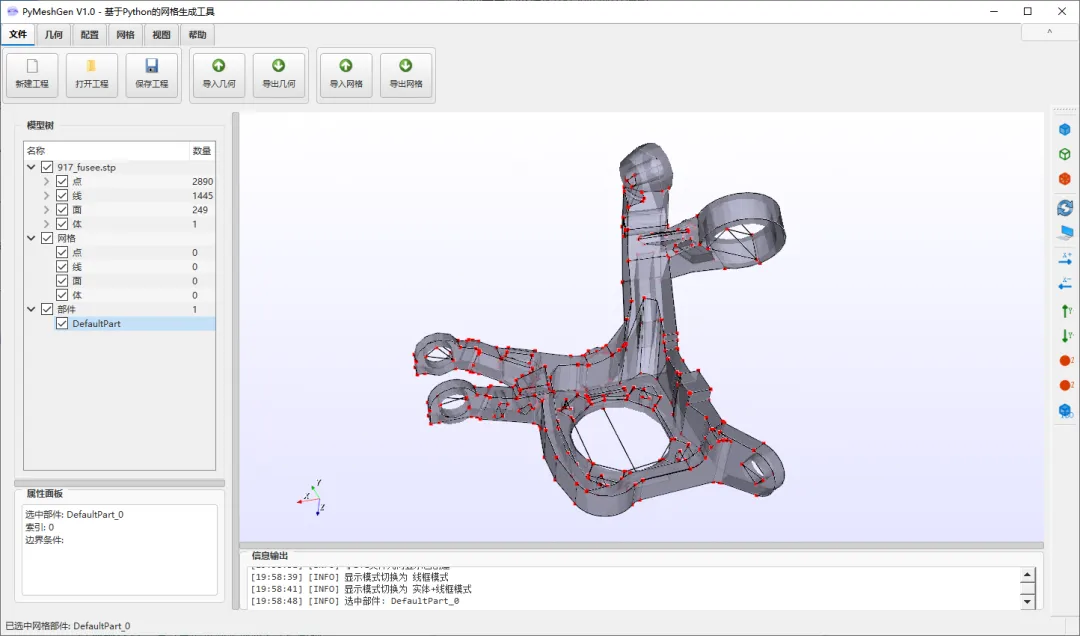Import geometry using 导入几何
This screenshot has width=1080, height=636.
click(219, 74)
